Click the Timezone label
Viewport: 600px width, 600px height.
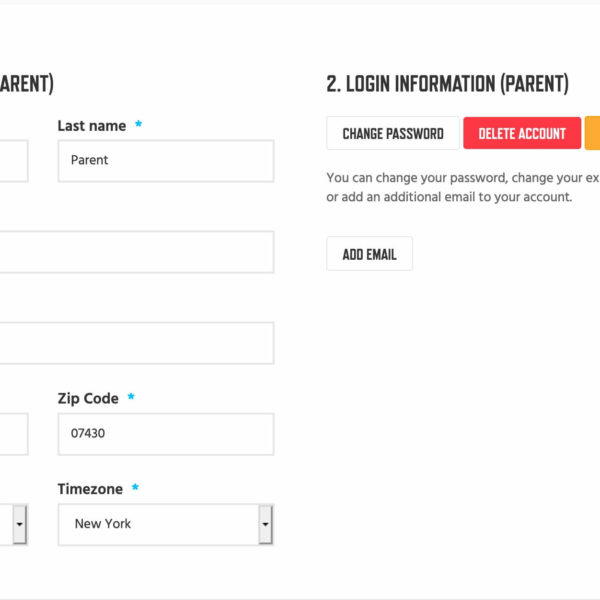coord(90,489)
